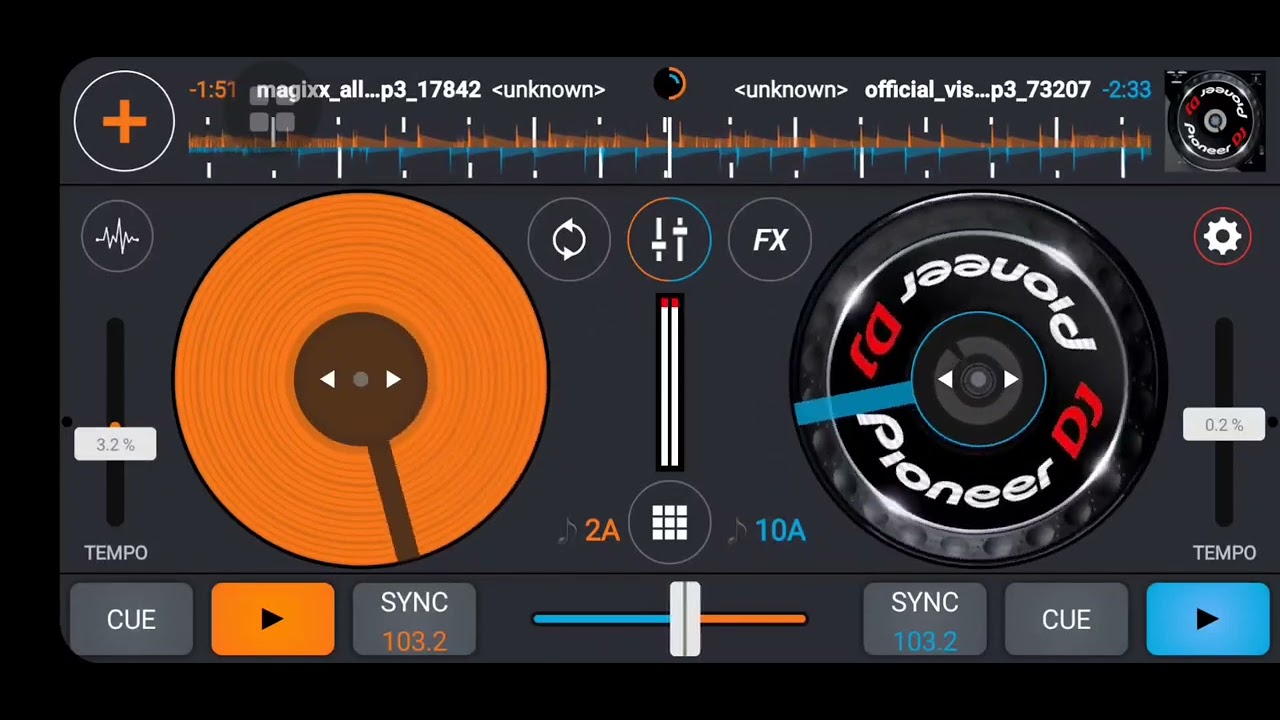The width and height of the screenshot is (1280, 720).
Task: Tap the Pioneer DJ right turntable platter
Action: click(x=978, y=379)
